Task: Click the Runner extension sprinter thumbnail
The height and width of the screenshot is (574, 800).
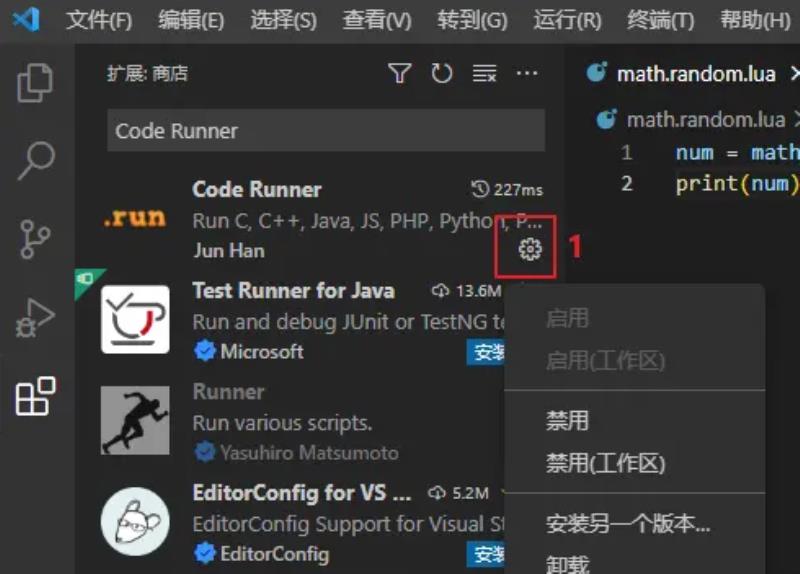Action: [135, 420]
